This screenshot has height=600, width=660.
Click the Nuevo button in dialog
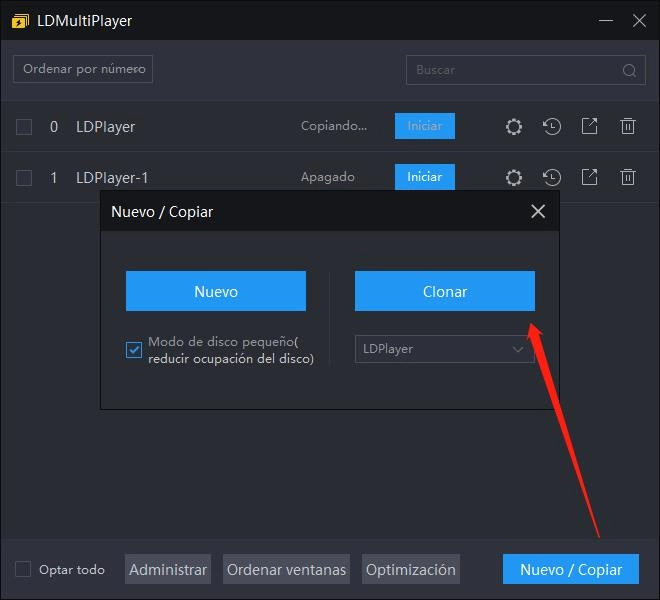click(216, 291)
